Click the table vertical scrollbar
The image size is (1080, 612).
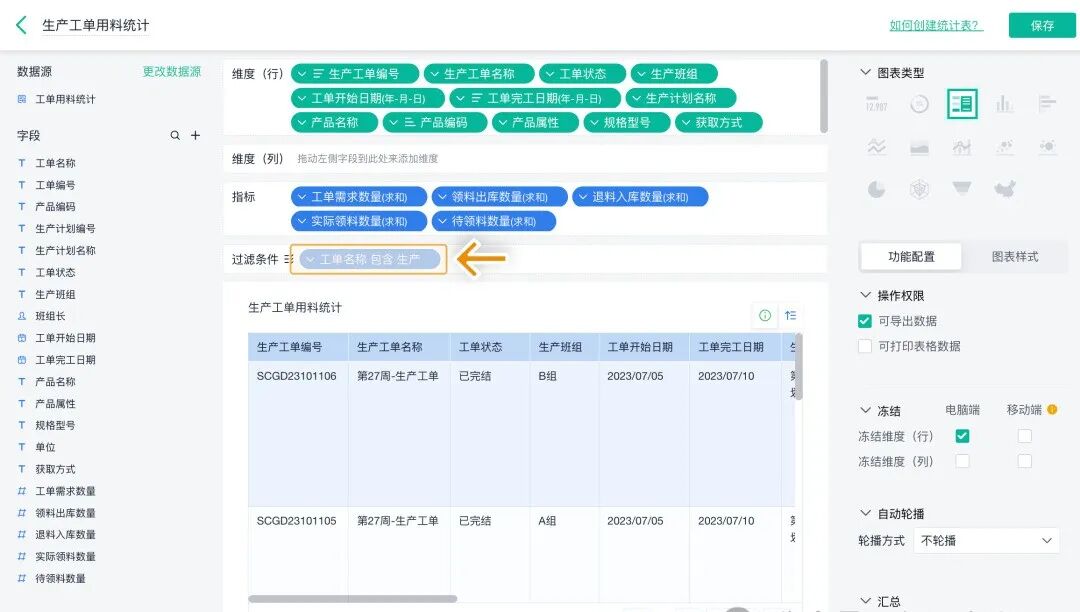click(799, 366)
